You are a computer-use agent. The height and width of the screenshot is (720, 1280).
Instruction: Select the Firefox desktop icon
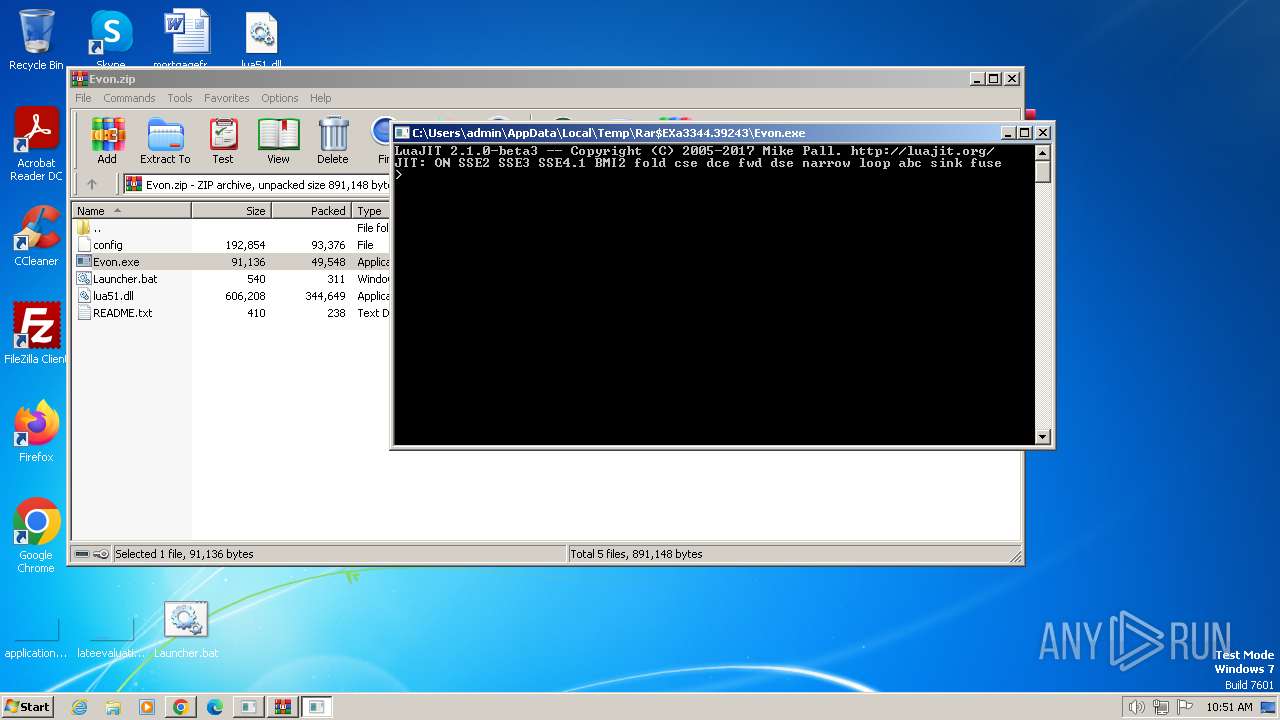(x=36, y=432)
